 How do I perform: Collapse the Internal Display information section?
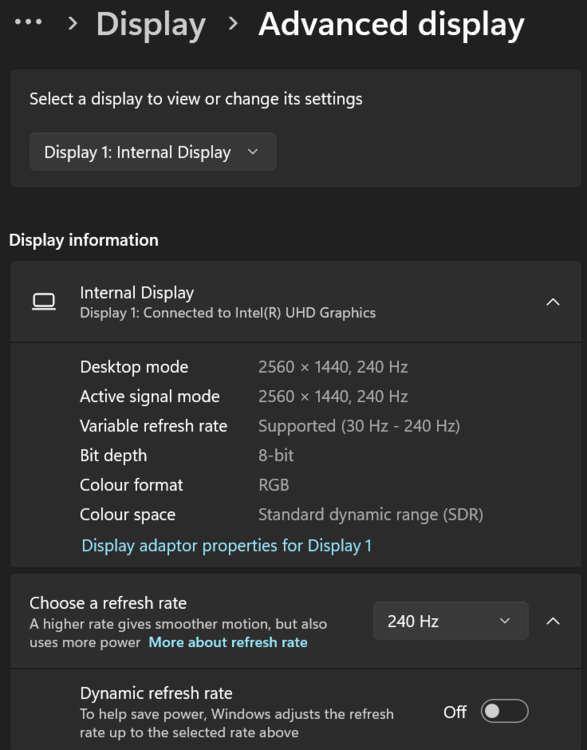[x=553, y=302]
